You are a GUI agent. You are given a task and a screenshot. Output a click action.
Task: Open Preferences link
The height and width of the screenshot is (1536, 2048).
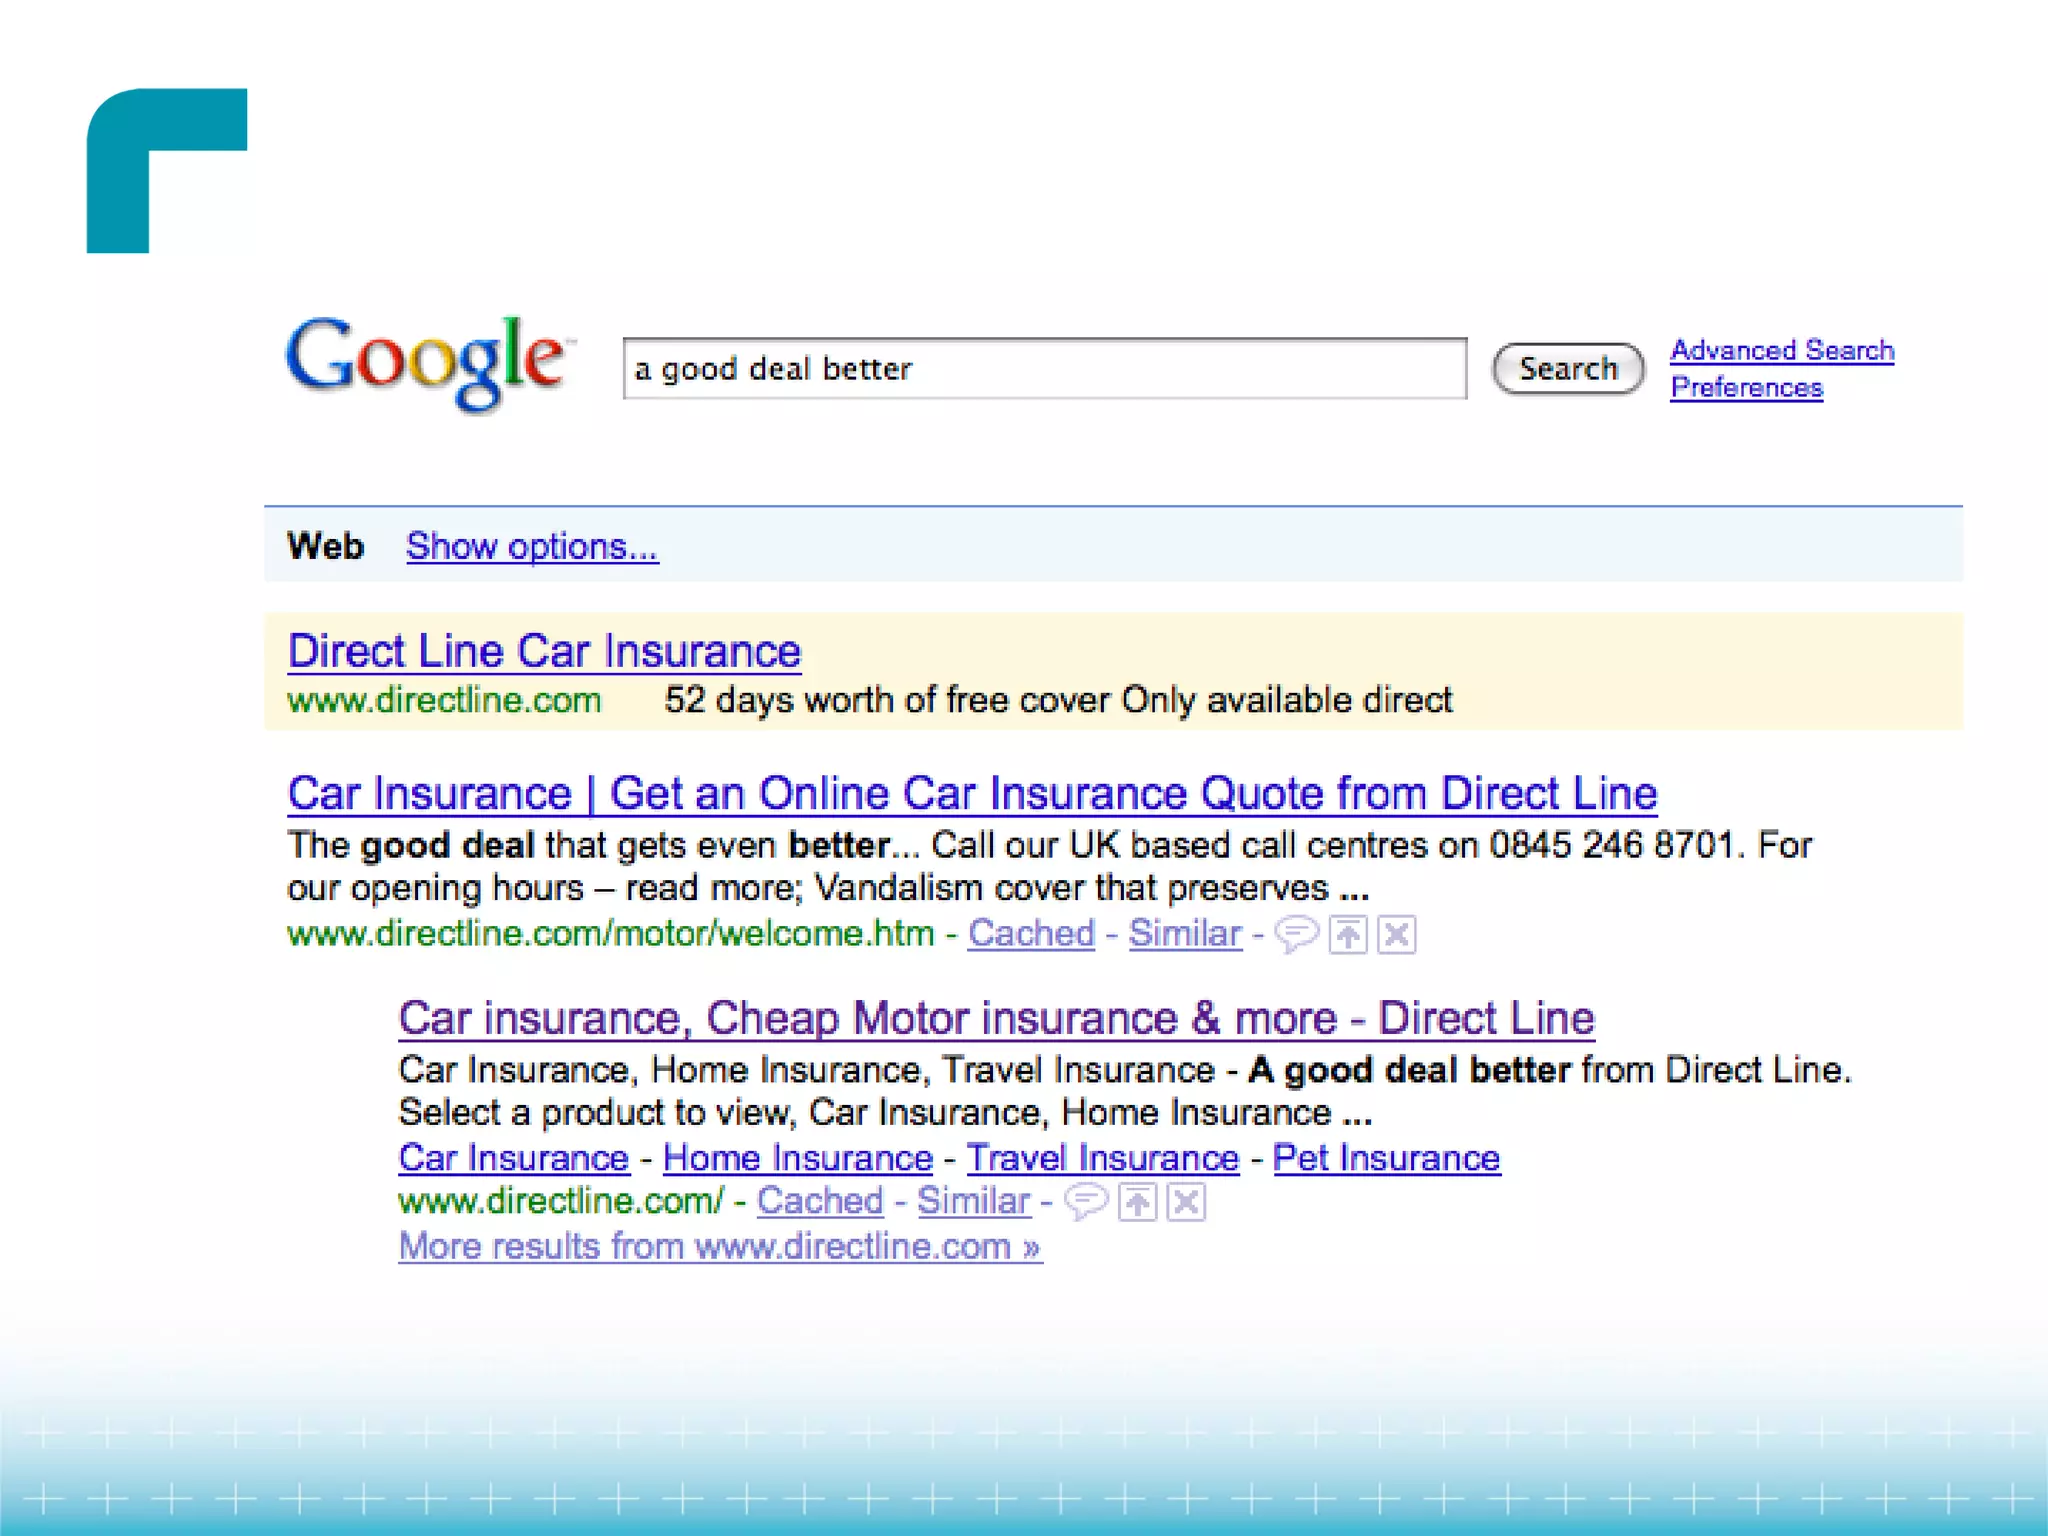point(1746,387)
